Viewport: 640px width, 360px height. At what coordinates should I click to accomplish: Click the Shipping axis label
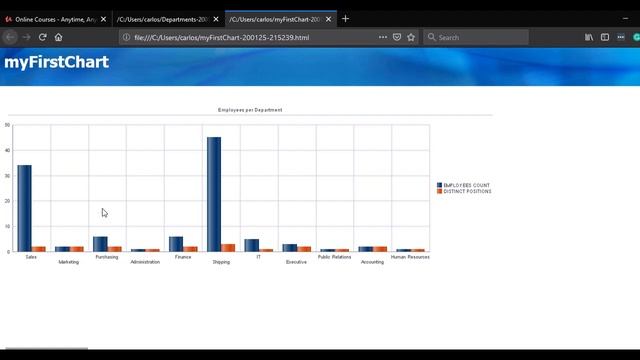coord(221,262)
